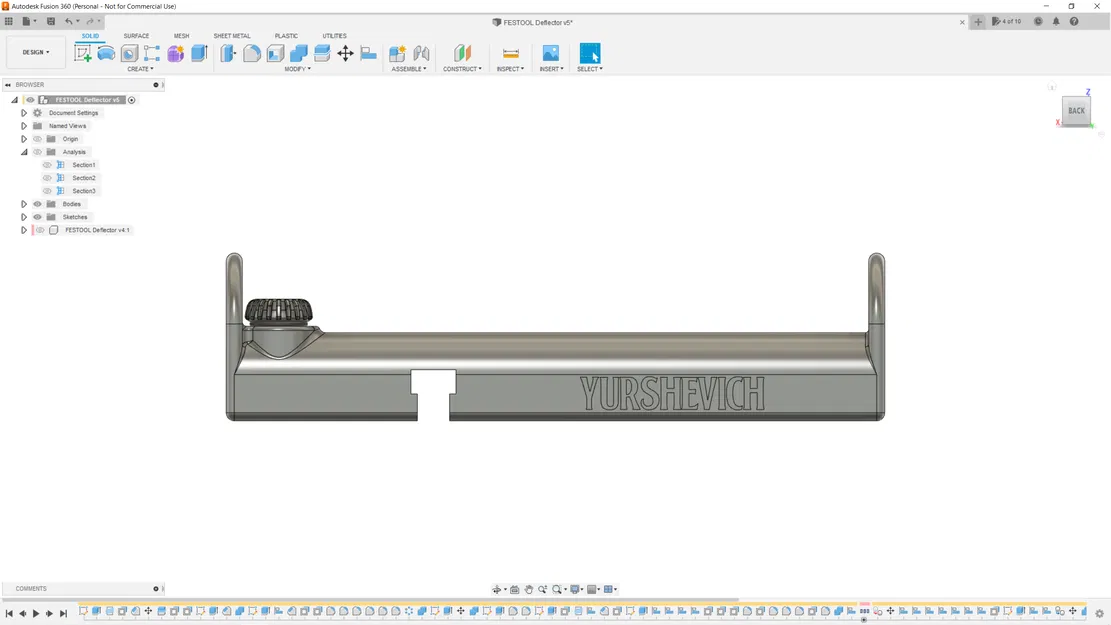Screen dimensions: 1111x625
Task: Activate the Move/Copy tool
Action: pyautogui.click(x=345, y=53)
